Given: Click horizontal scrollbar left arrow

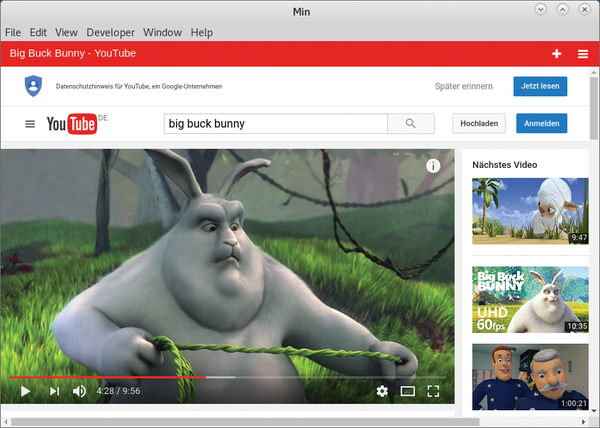Looking at the screenshot, I should [x=6, y=422].
